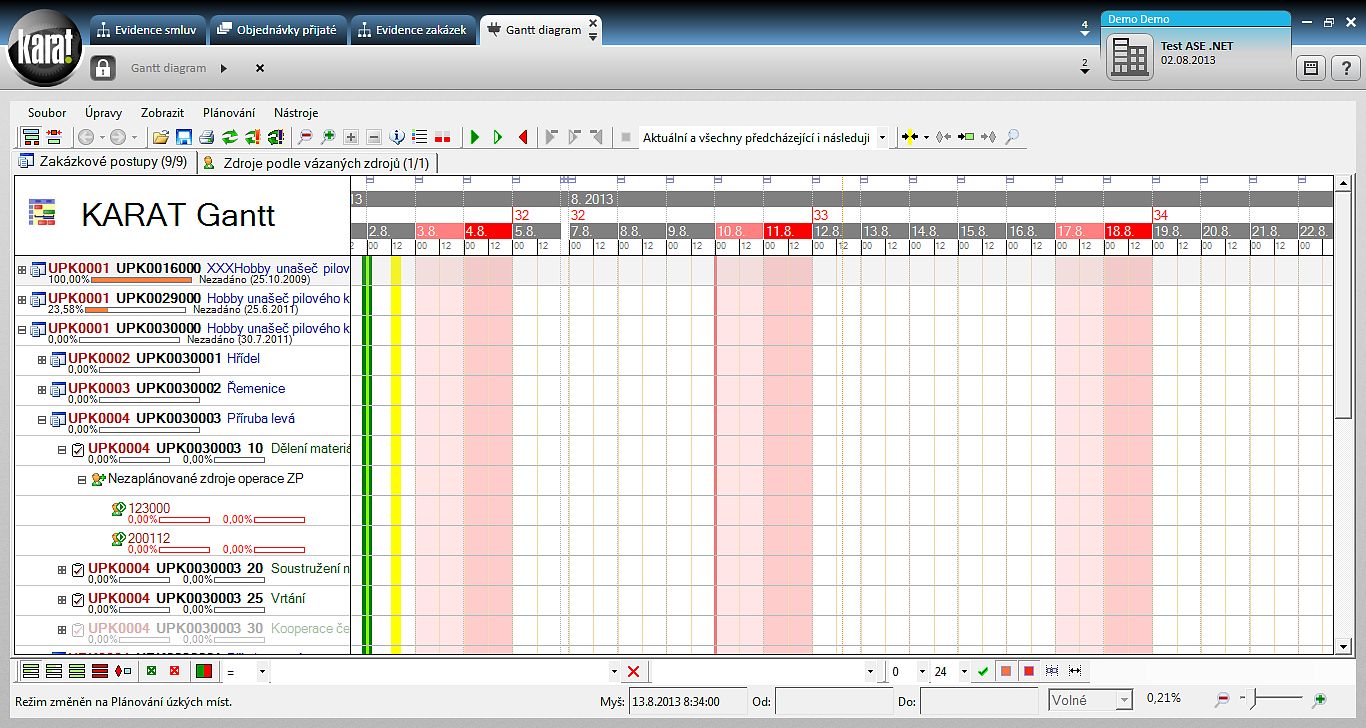The height and width of the screenshot is (728, 1366).
Task: Save with the blue floppy disk icon
Action: [x=184, y=137]
